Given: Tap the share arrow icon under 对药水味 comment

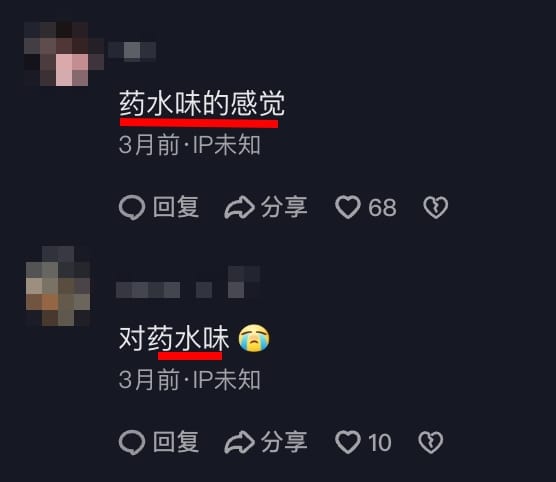Looking at the screenshot, I should tap(240, 442).
